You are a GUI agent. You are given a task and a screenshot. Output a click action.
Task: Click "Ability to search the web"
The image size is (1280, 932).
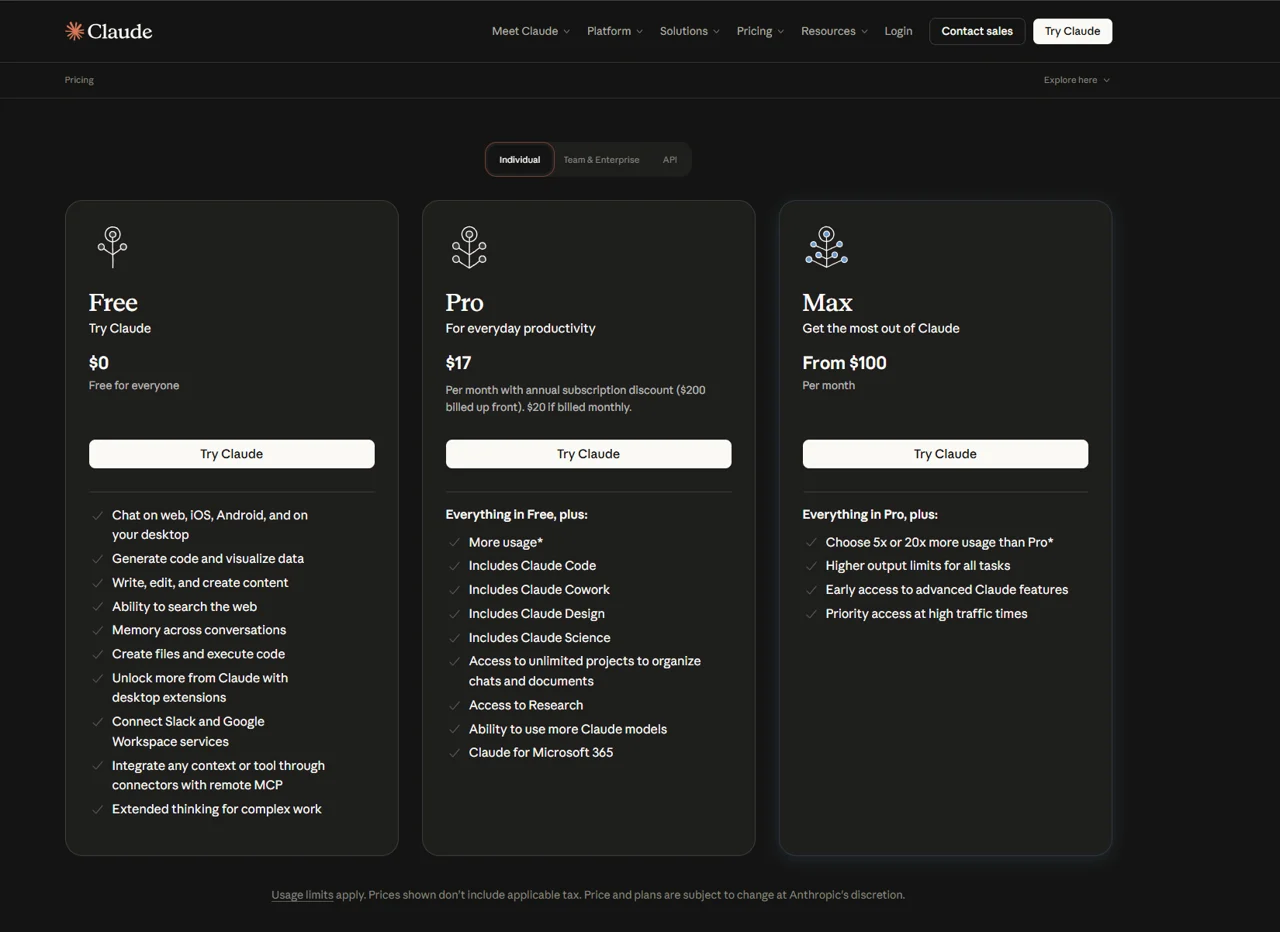pyautogui.click(x=184, y=607)
